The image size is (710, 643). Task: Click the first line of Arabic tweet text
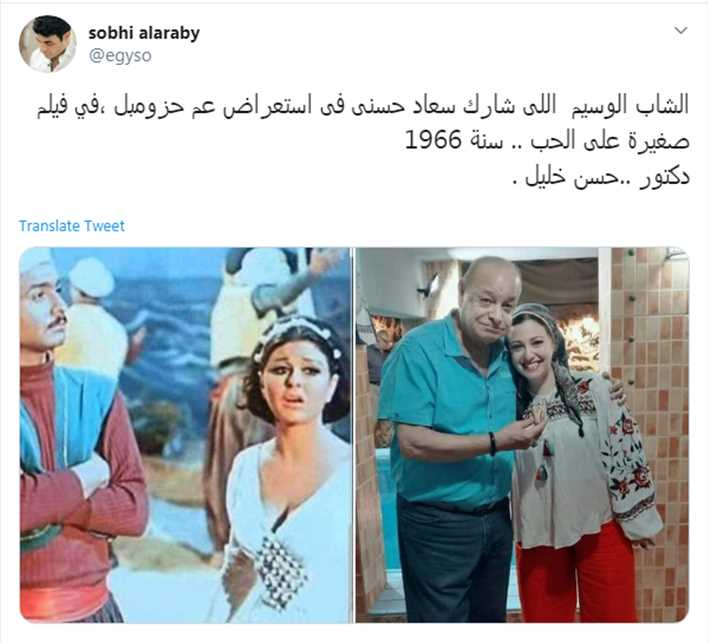(x=363, y=107)
